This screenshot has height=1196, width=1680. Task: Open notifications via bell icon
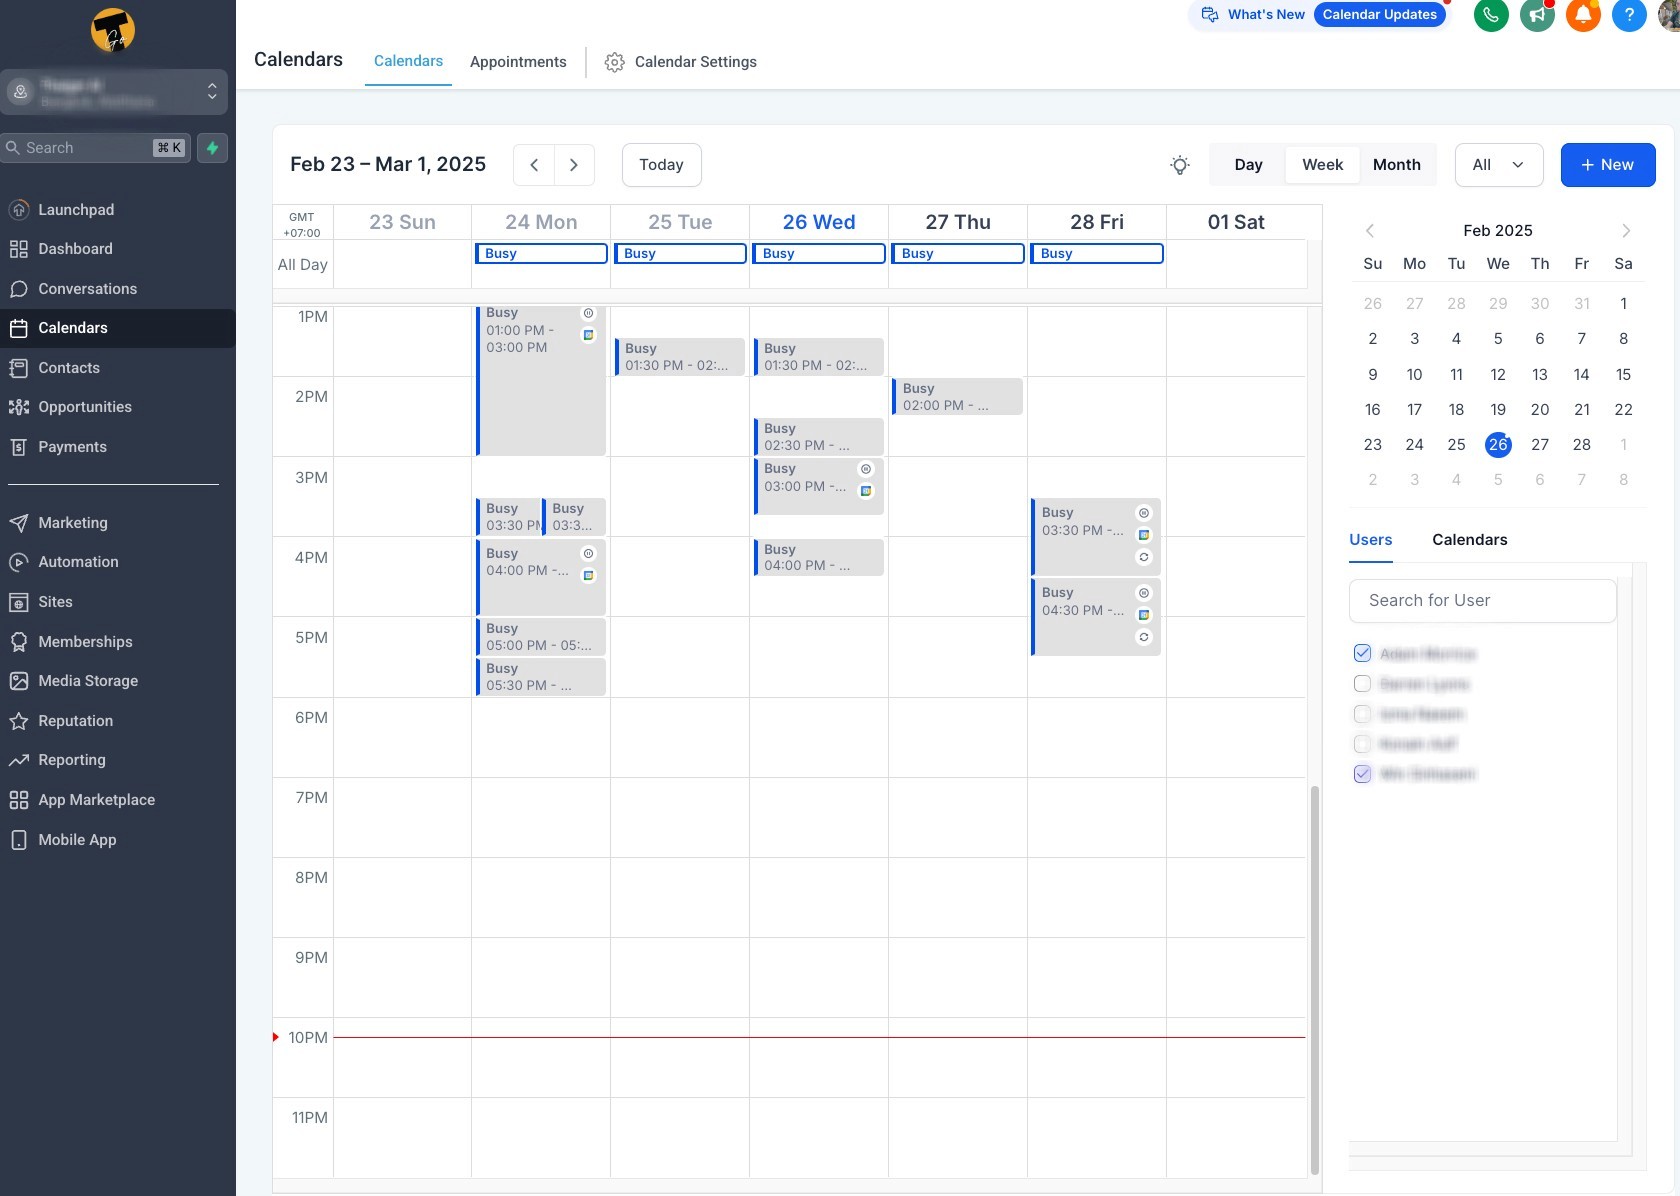[1582, 15]
